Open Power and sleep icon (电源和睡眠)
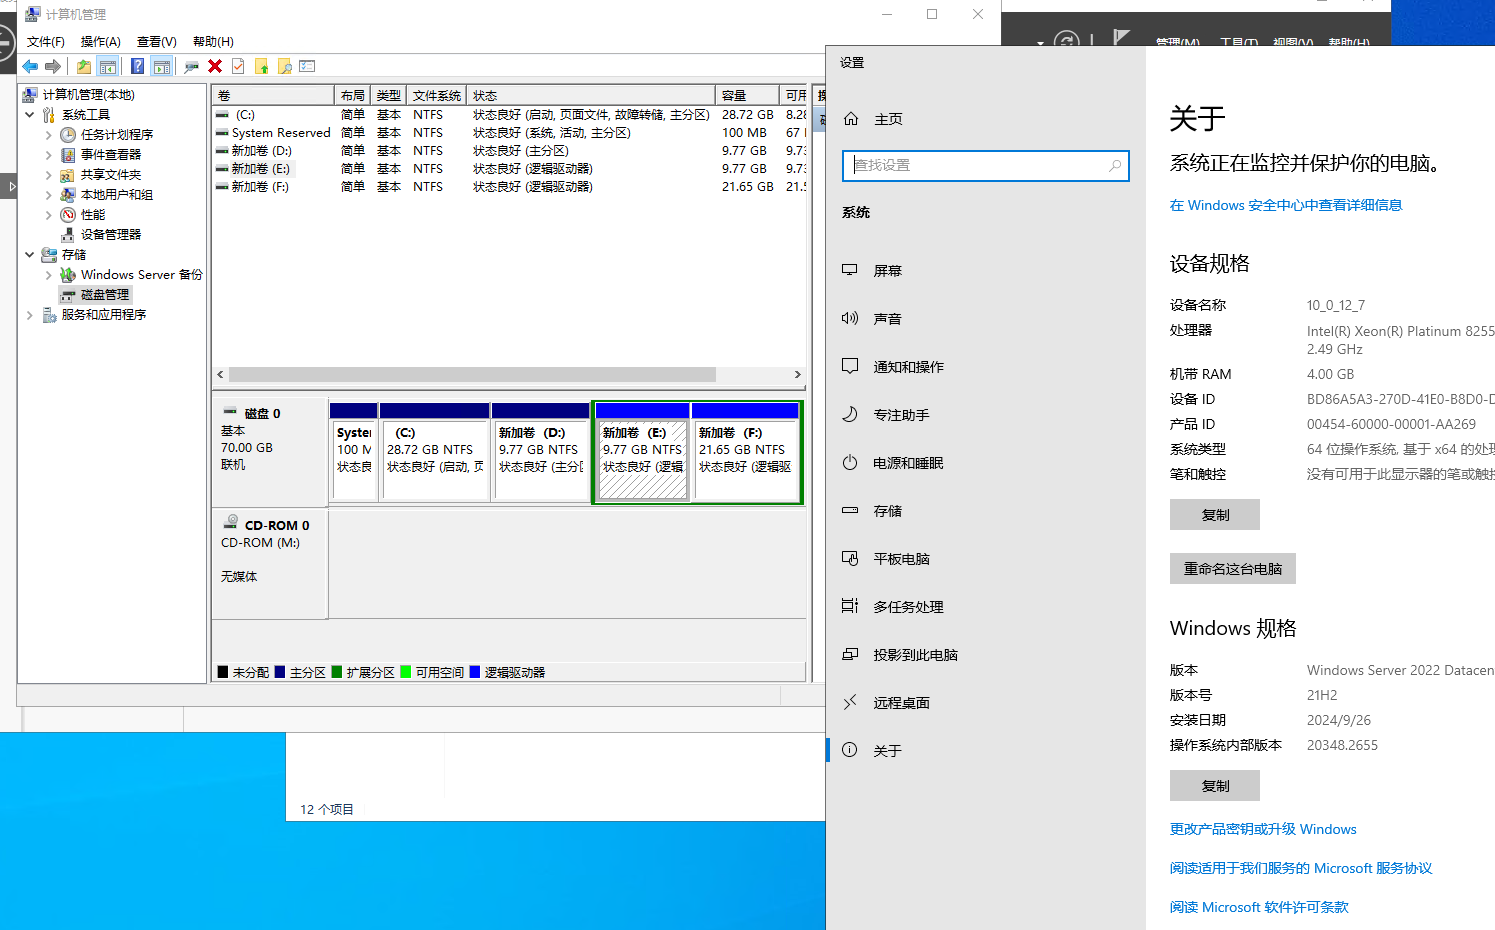 tap(850, 463)
